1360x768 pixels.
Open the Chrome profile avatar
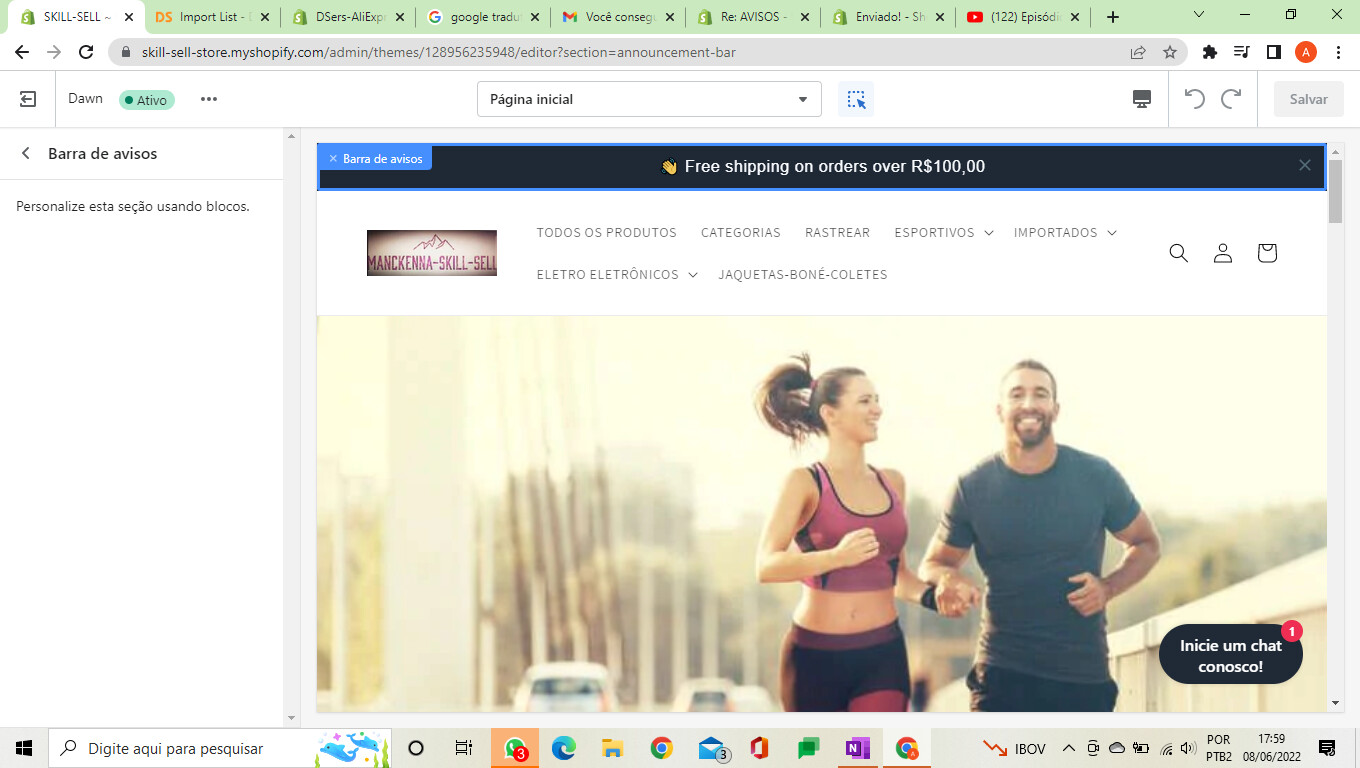click(x=1306, y=52)
